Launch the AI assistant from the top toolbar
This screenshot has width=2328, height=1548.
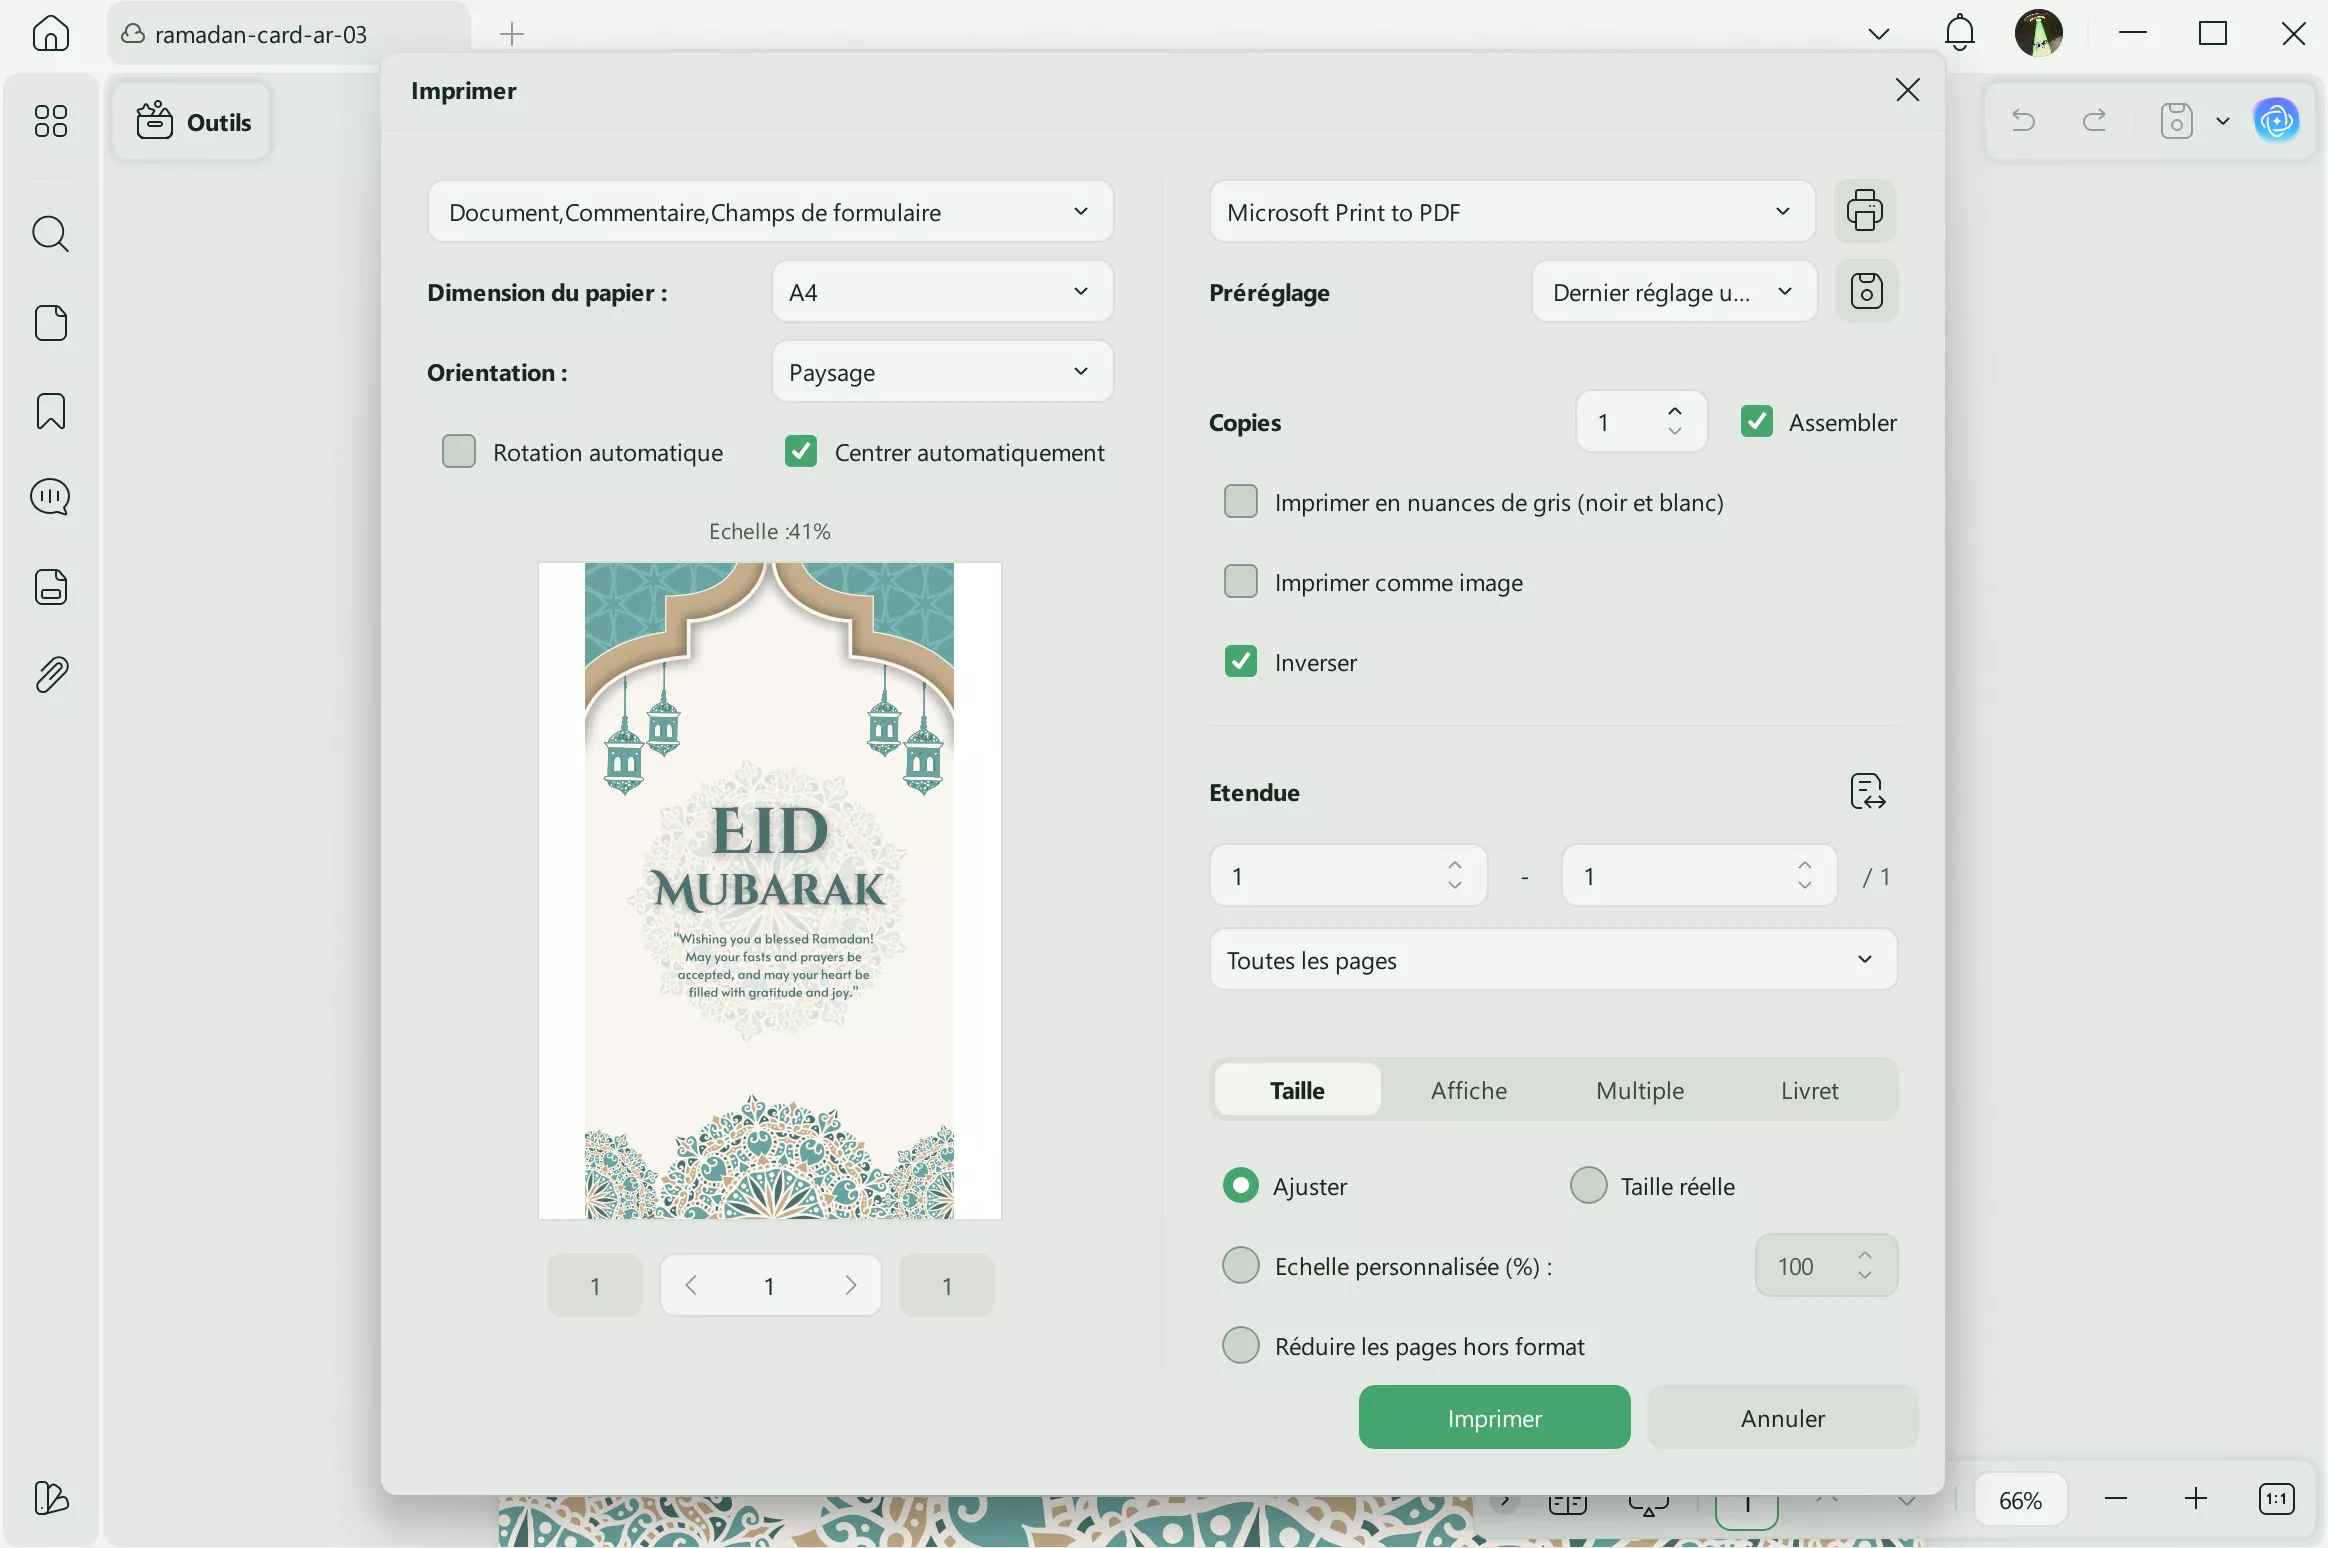tap(2278, 120)
